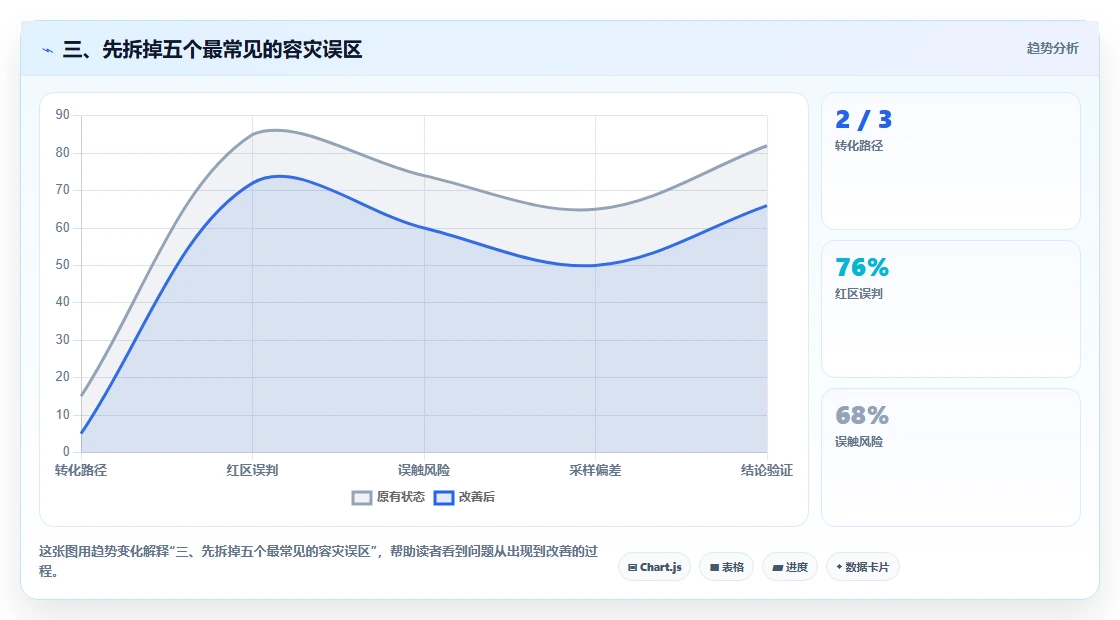Click the 进度 tag's bar icon
The width and height of the screenshot is (1120, 620).
coord(777,568)
